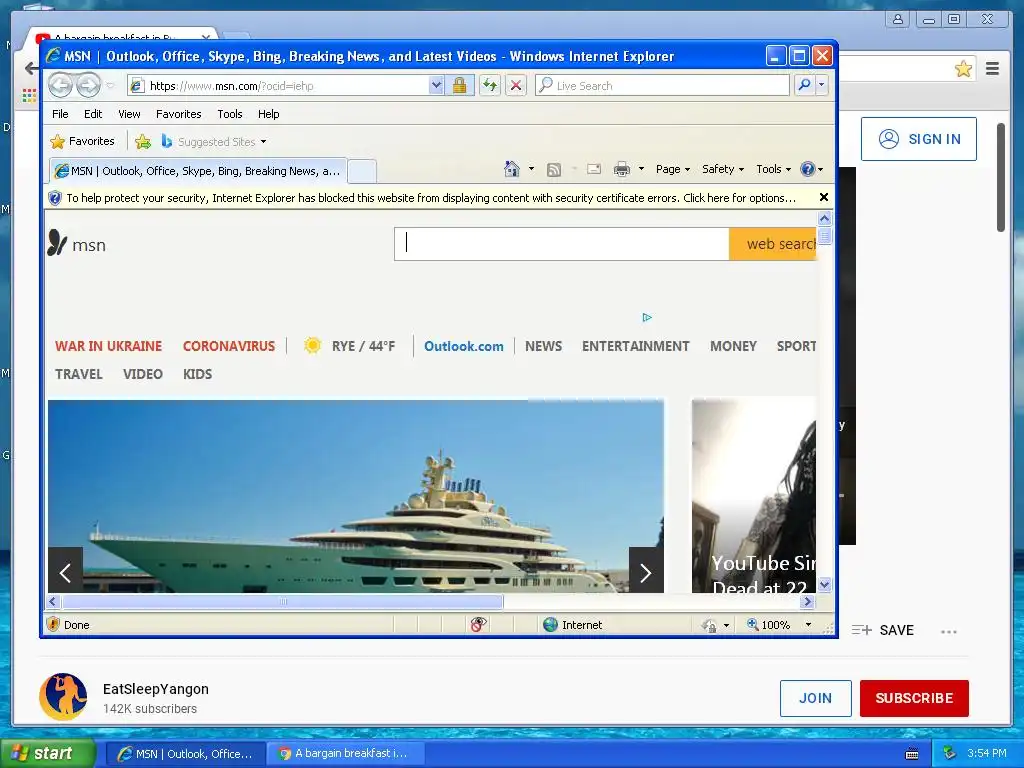This screenshot has width=1024, height=768.
Task: Click the Chrome user profile icon
Action: 898,19
